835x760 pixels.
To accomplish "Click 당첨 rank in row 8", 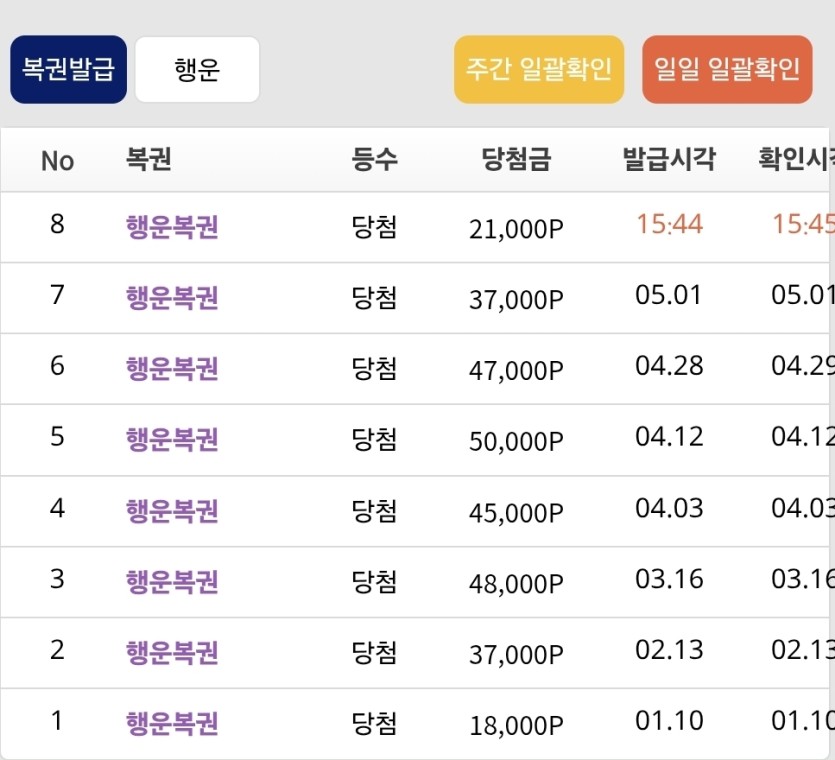I will point(374,227).
